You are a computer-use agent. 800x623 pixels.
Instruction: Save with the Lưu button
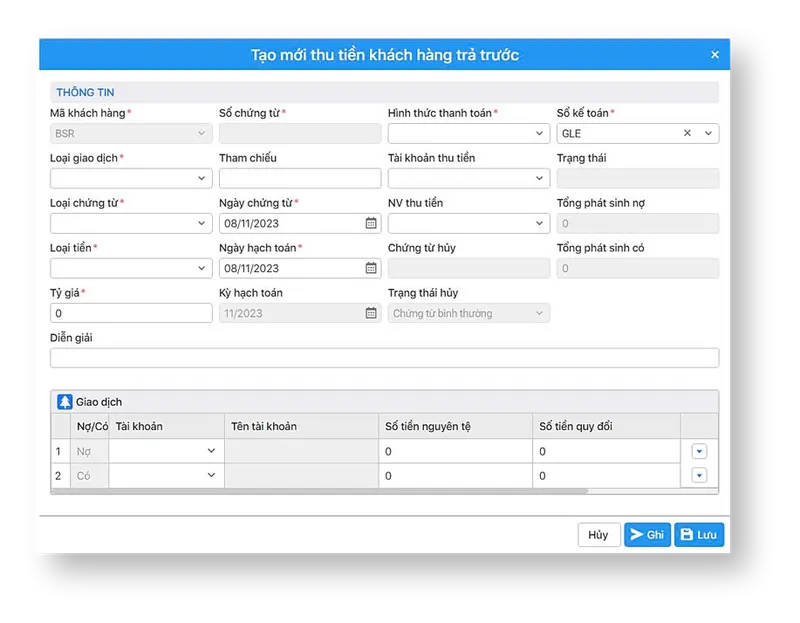tap(699, 535)
